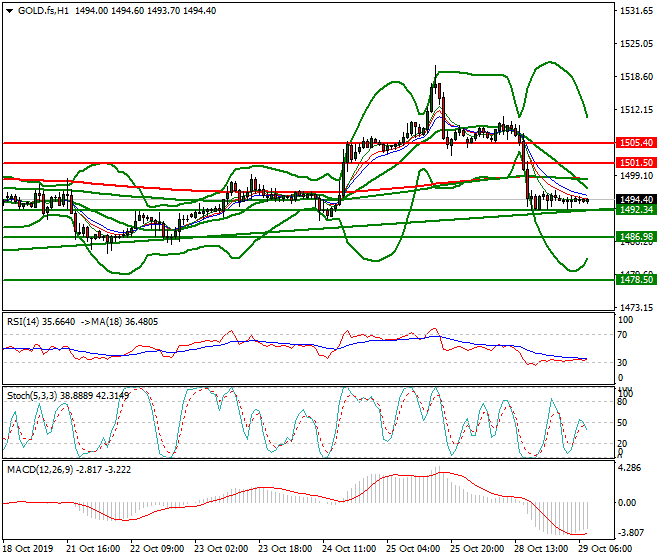Select the 21 Oct 16:00 time label
The image size is (660, 560).
[93, 549]
